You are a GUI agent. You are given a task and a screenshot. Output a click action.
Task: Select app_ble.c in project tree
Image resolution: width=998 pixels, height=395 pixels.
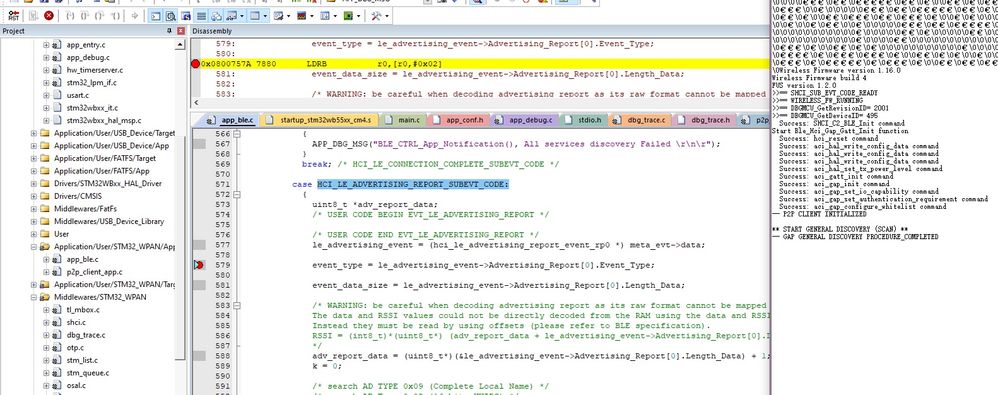pyautogui.click(x=82, y=259)
